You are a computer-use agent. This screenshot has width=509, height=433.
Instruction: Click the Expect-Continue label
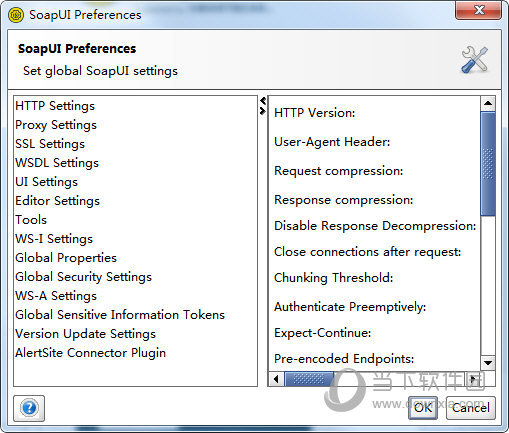tap(322, 333)
